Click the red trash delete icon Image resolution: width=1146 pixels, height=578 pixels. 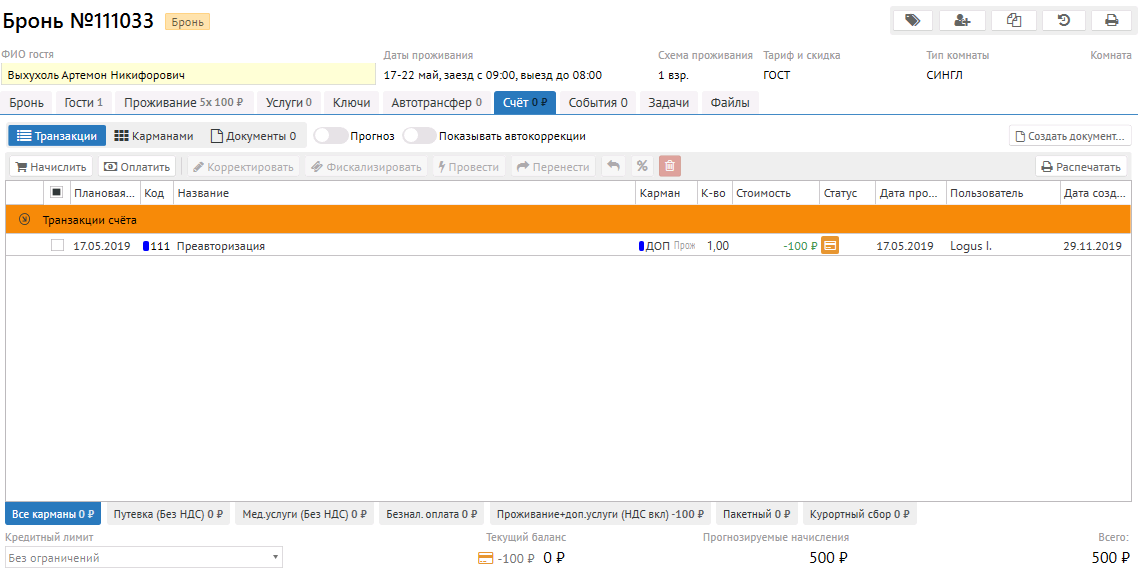click(670, 167)
